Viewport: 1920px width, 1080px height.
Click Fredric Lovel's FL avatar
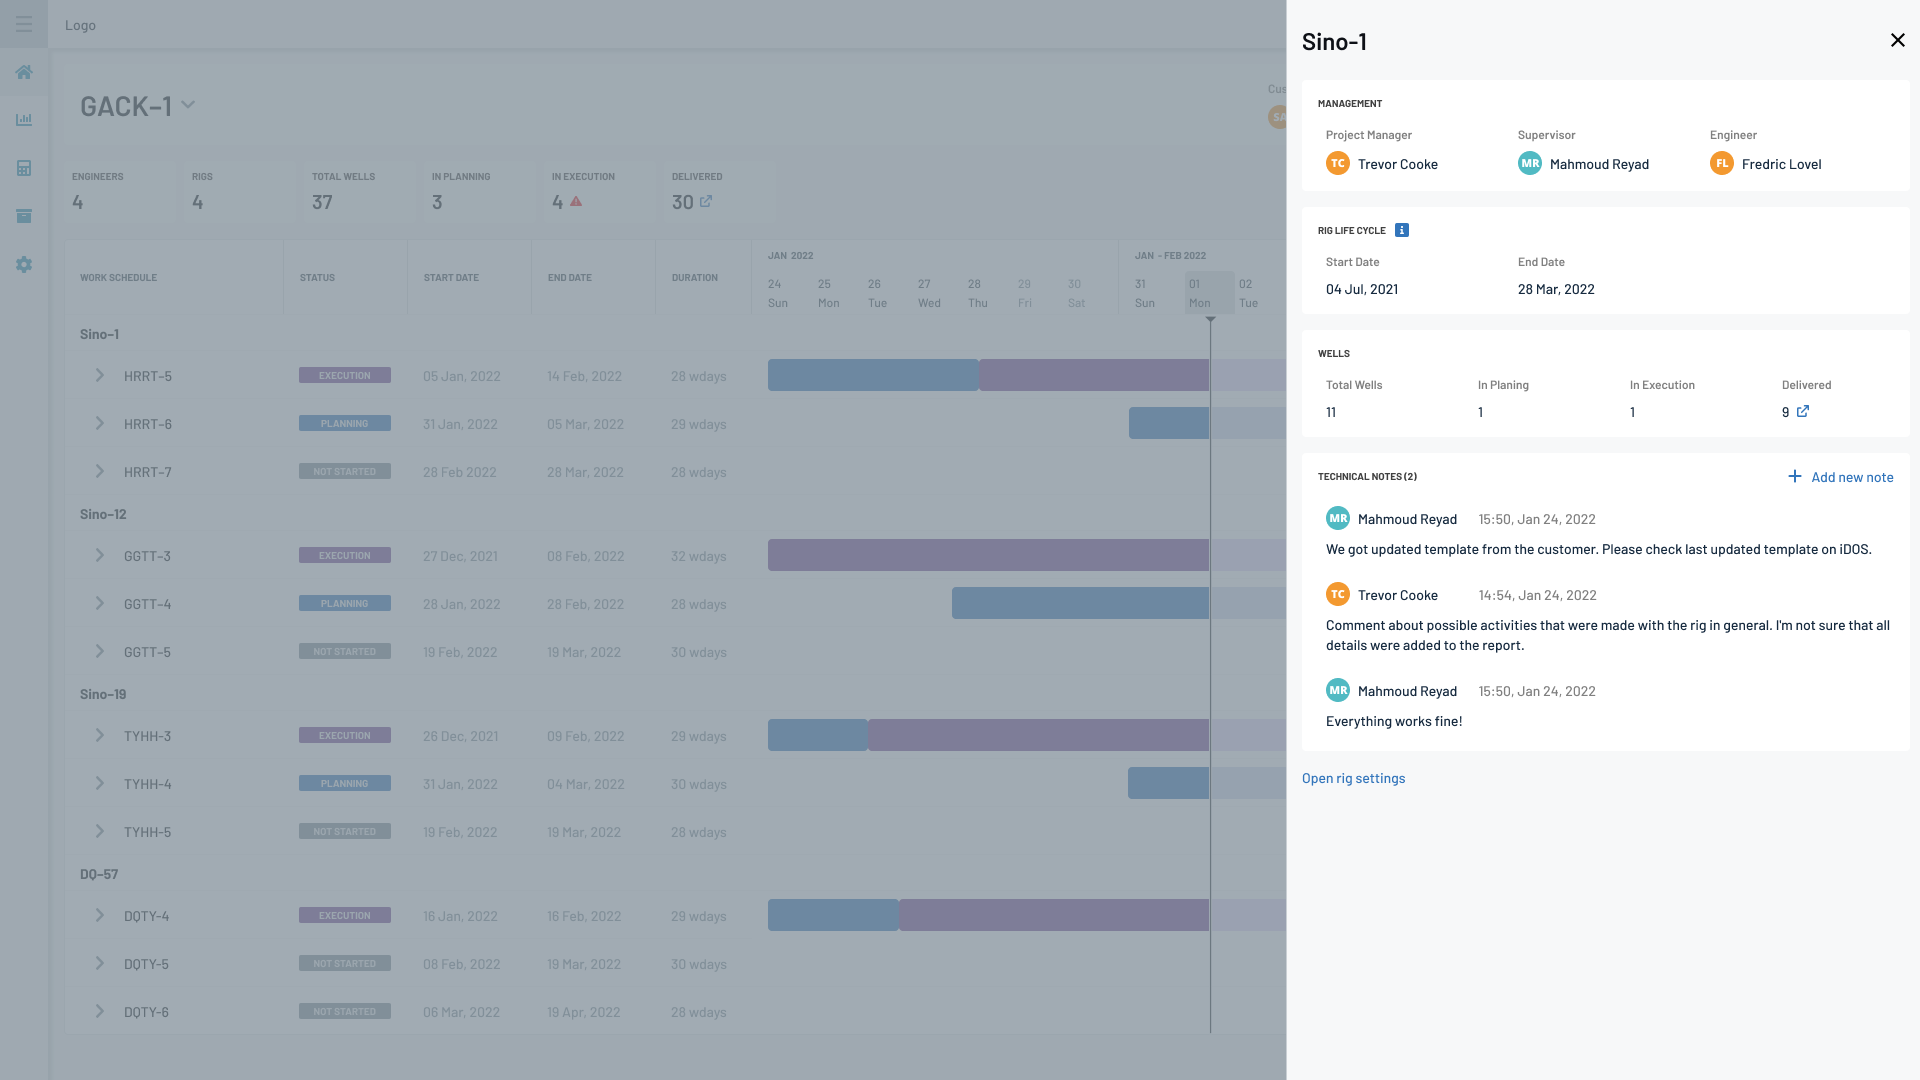point(1722,163)
